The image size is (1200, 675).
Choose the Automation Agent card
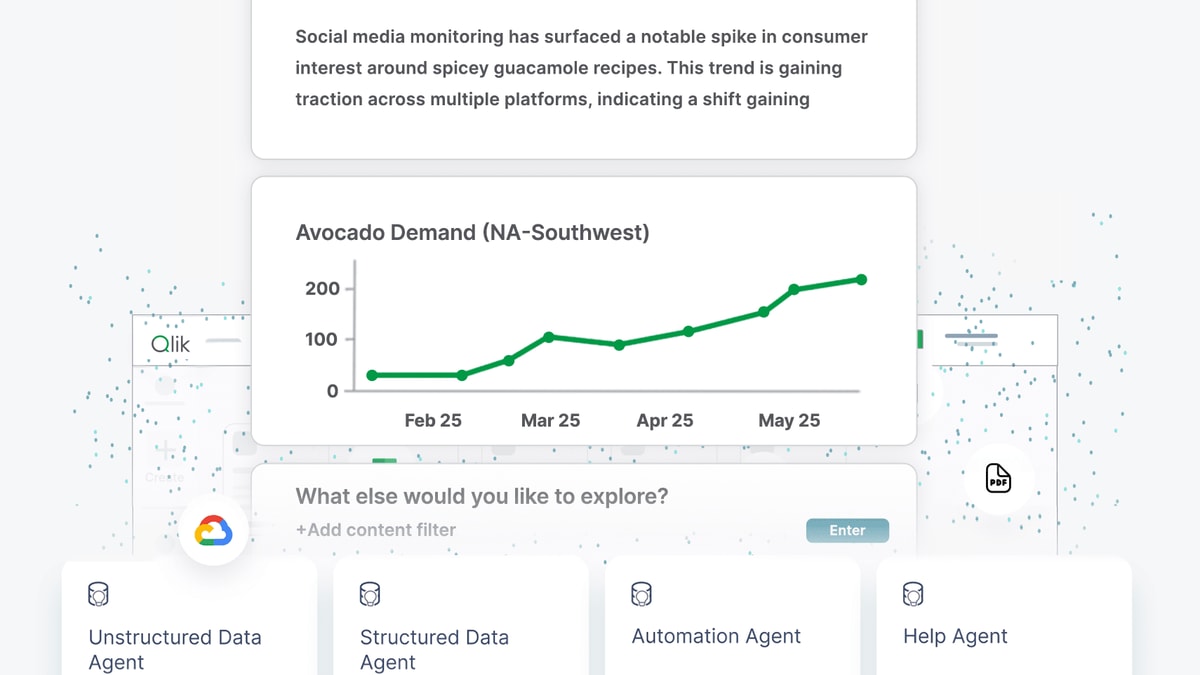(732, 616)
